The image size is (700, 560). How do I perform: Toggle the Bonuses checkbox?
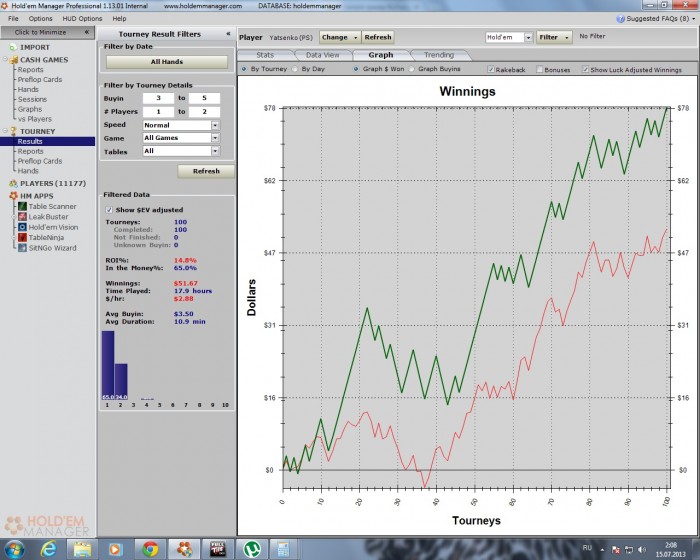pos(539,69)
